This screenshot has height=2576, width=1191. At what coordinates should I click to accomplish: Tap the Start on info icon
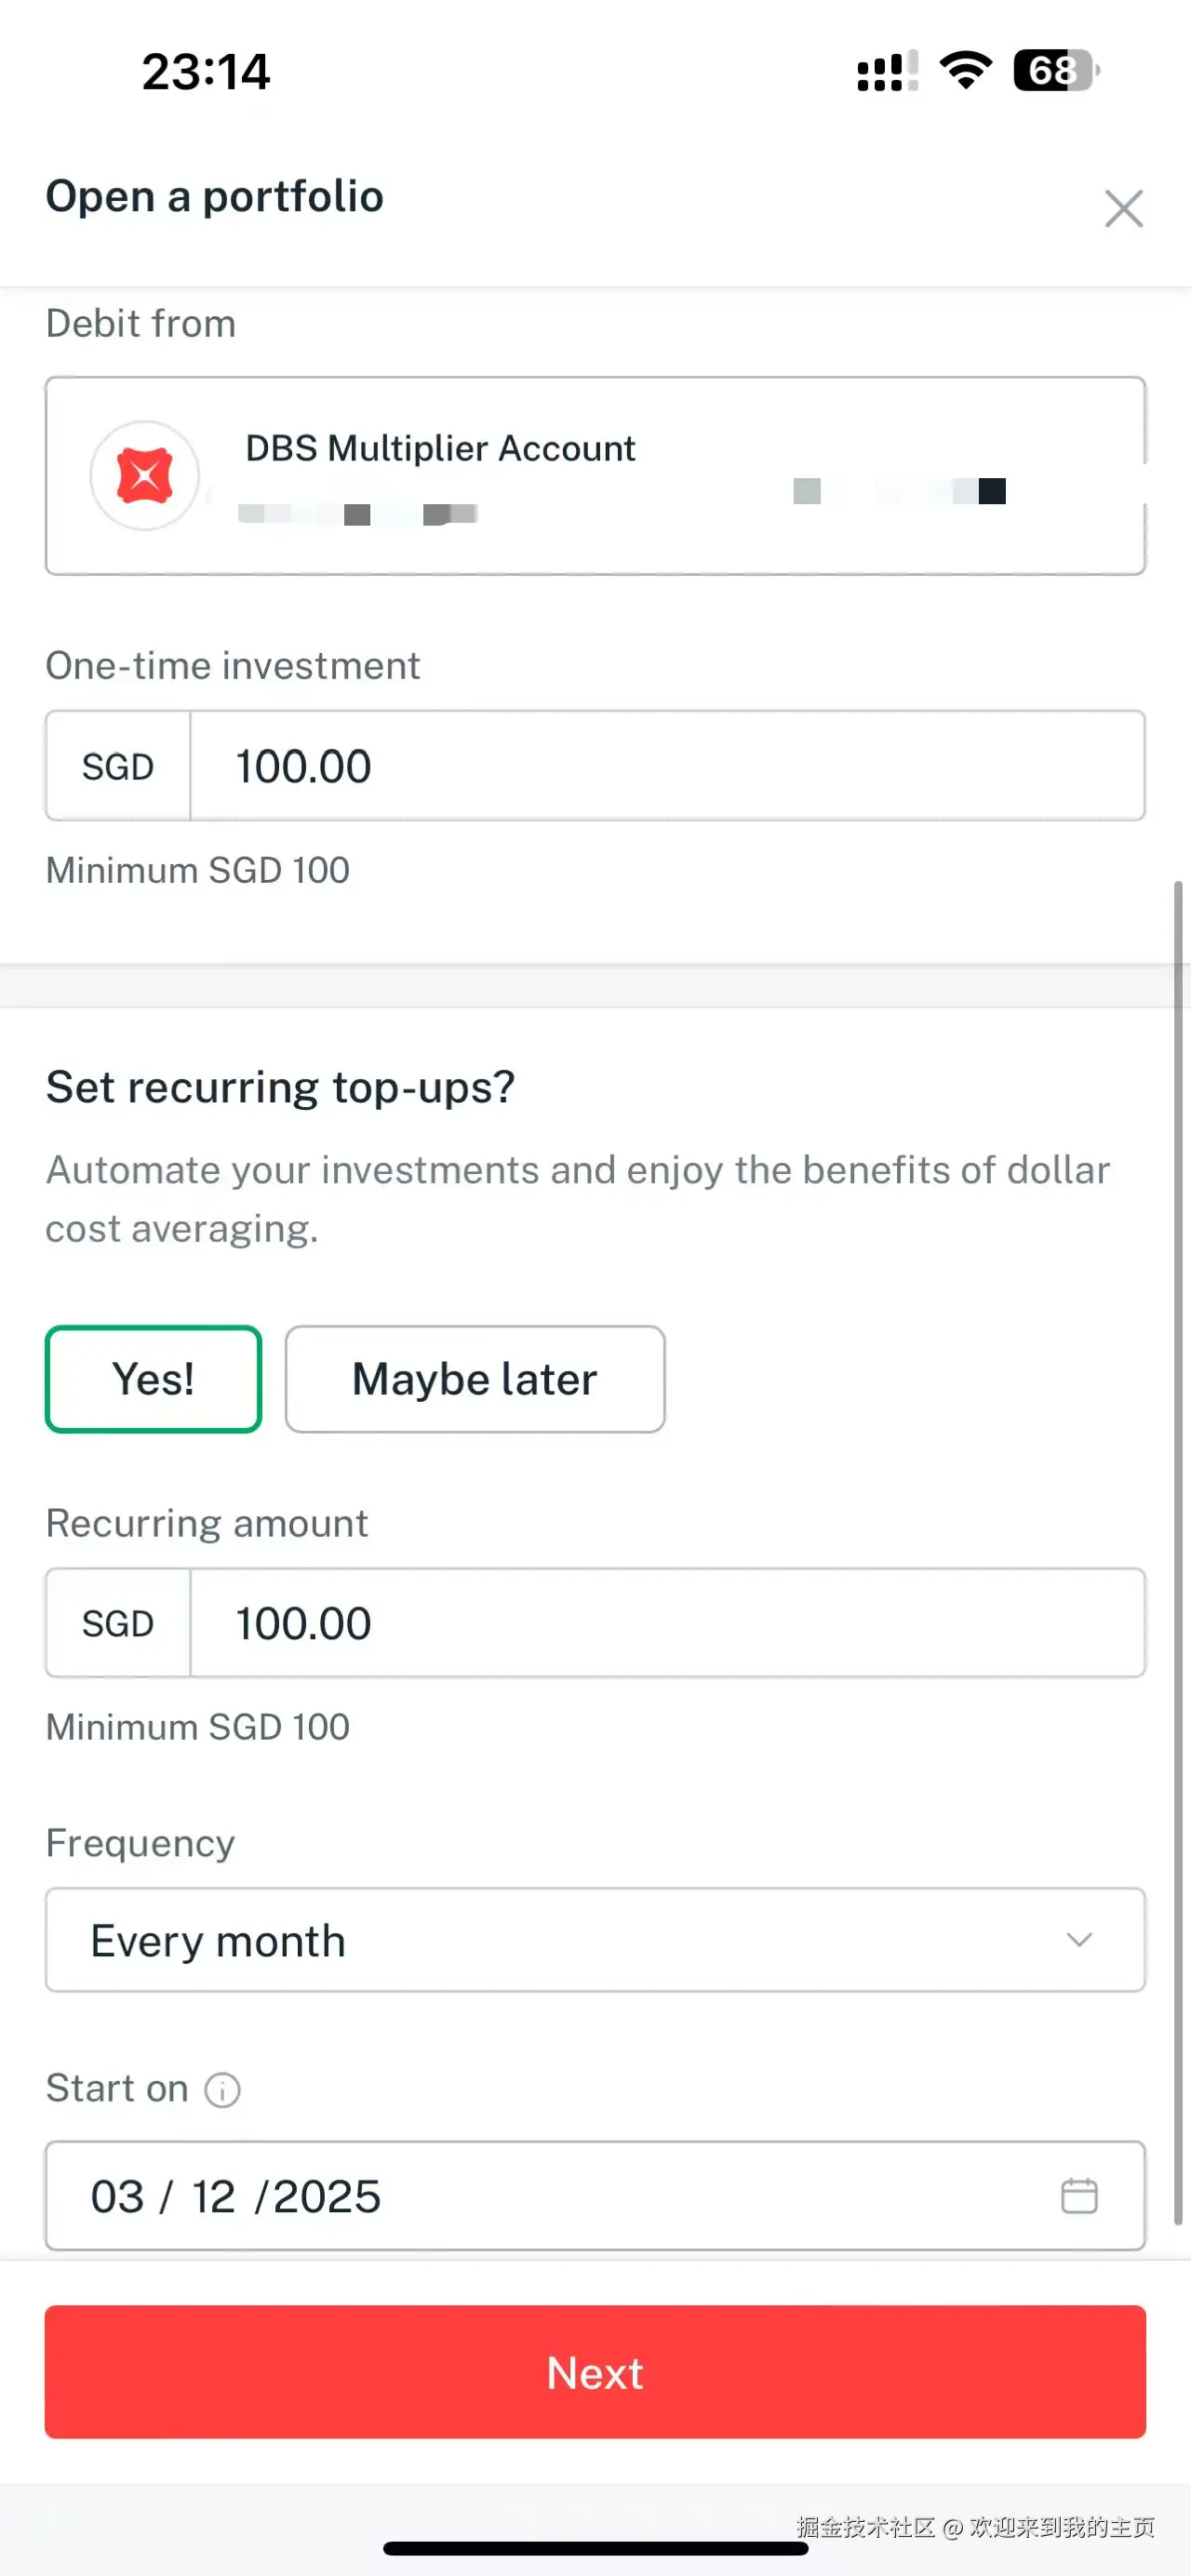222,2090
